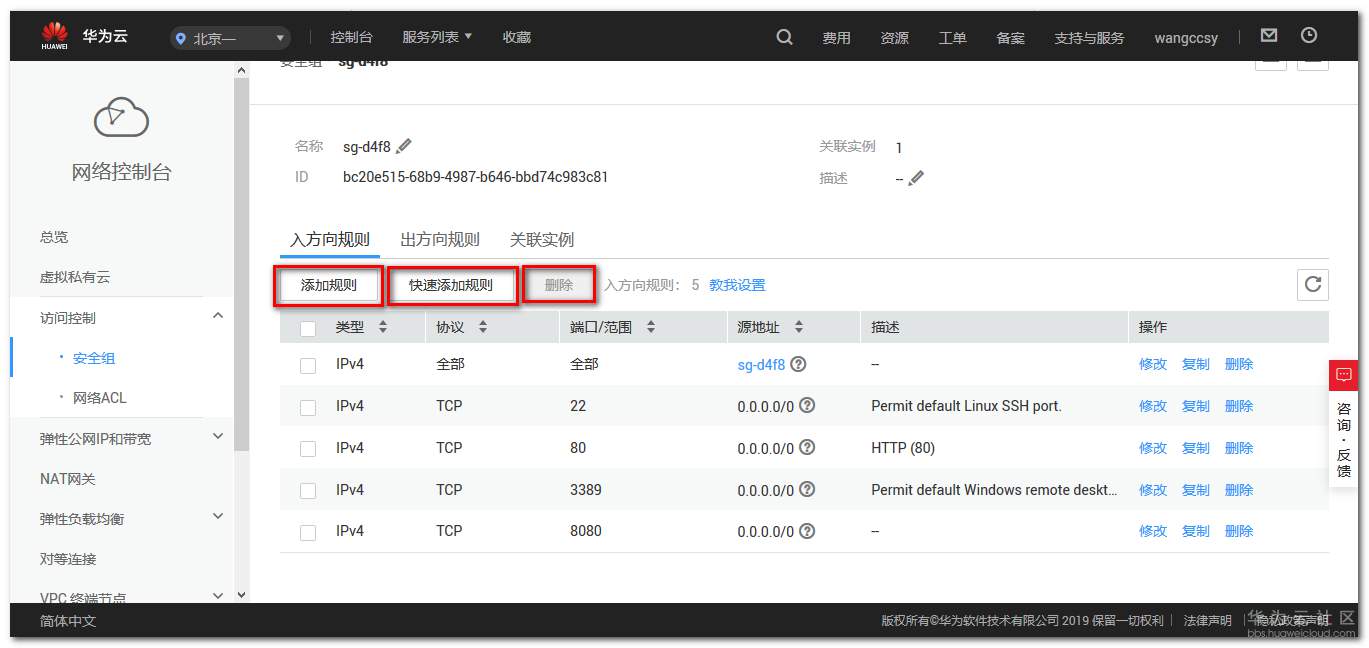Open the 服务列表 dropdown menu
Viewport: 1369px width, 648px height.
click(x=437, y=37)
